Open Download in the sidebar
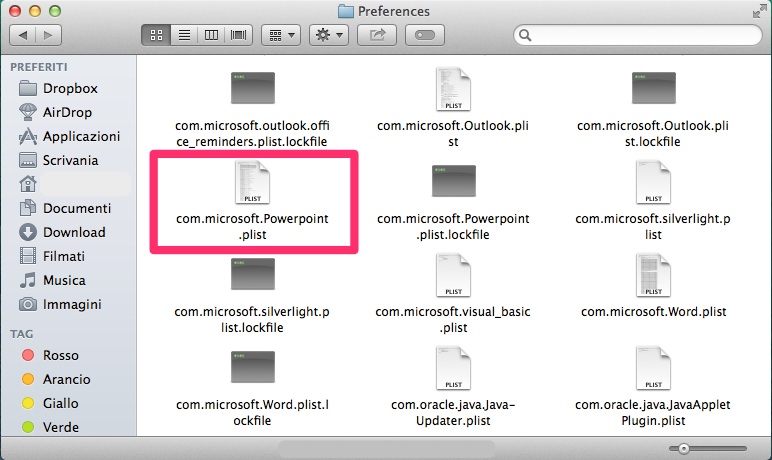Screen dimensions: 772x460 [x=62, y=232]
